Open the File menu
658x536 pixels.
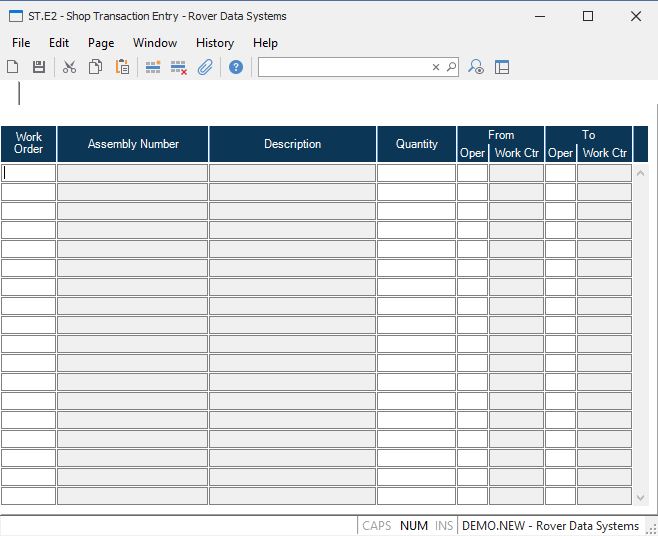21,43
